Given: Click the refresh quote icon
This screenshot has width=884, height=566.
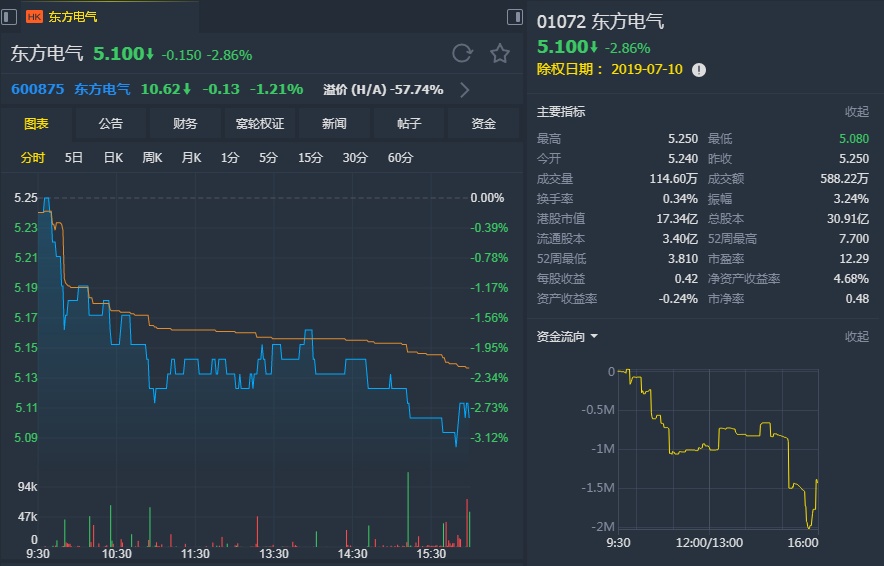Looking at the screenshot, I should click(462, 54).
